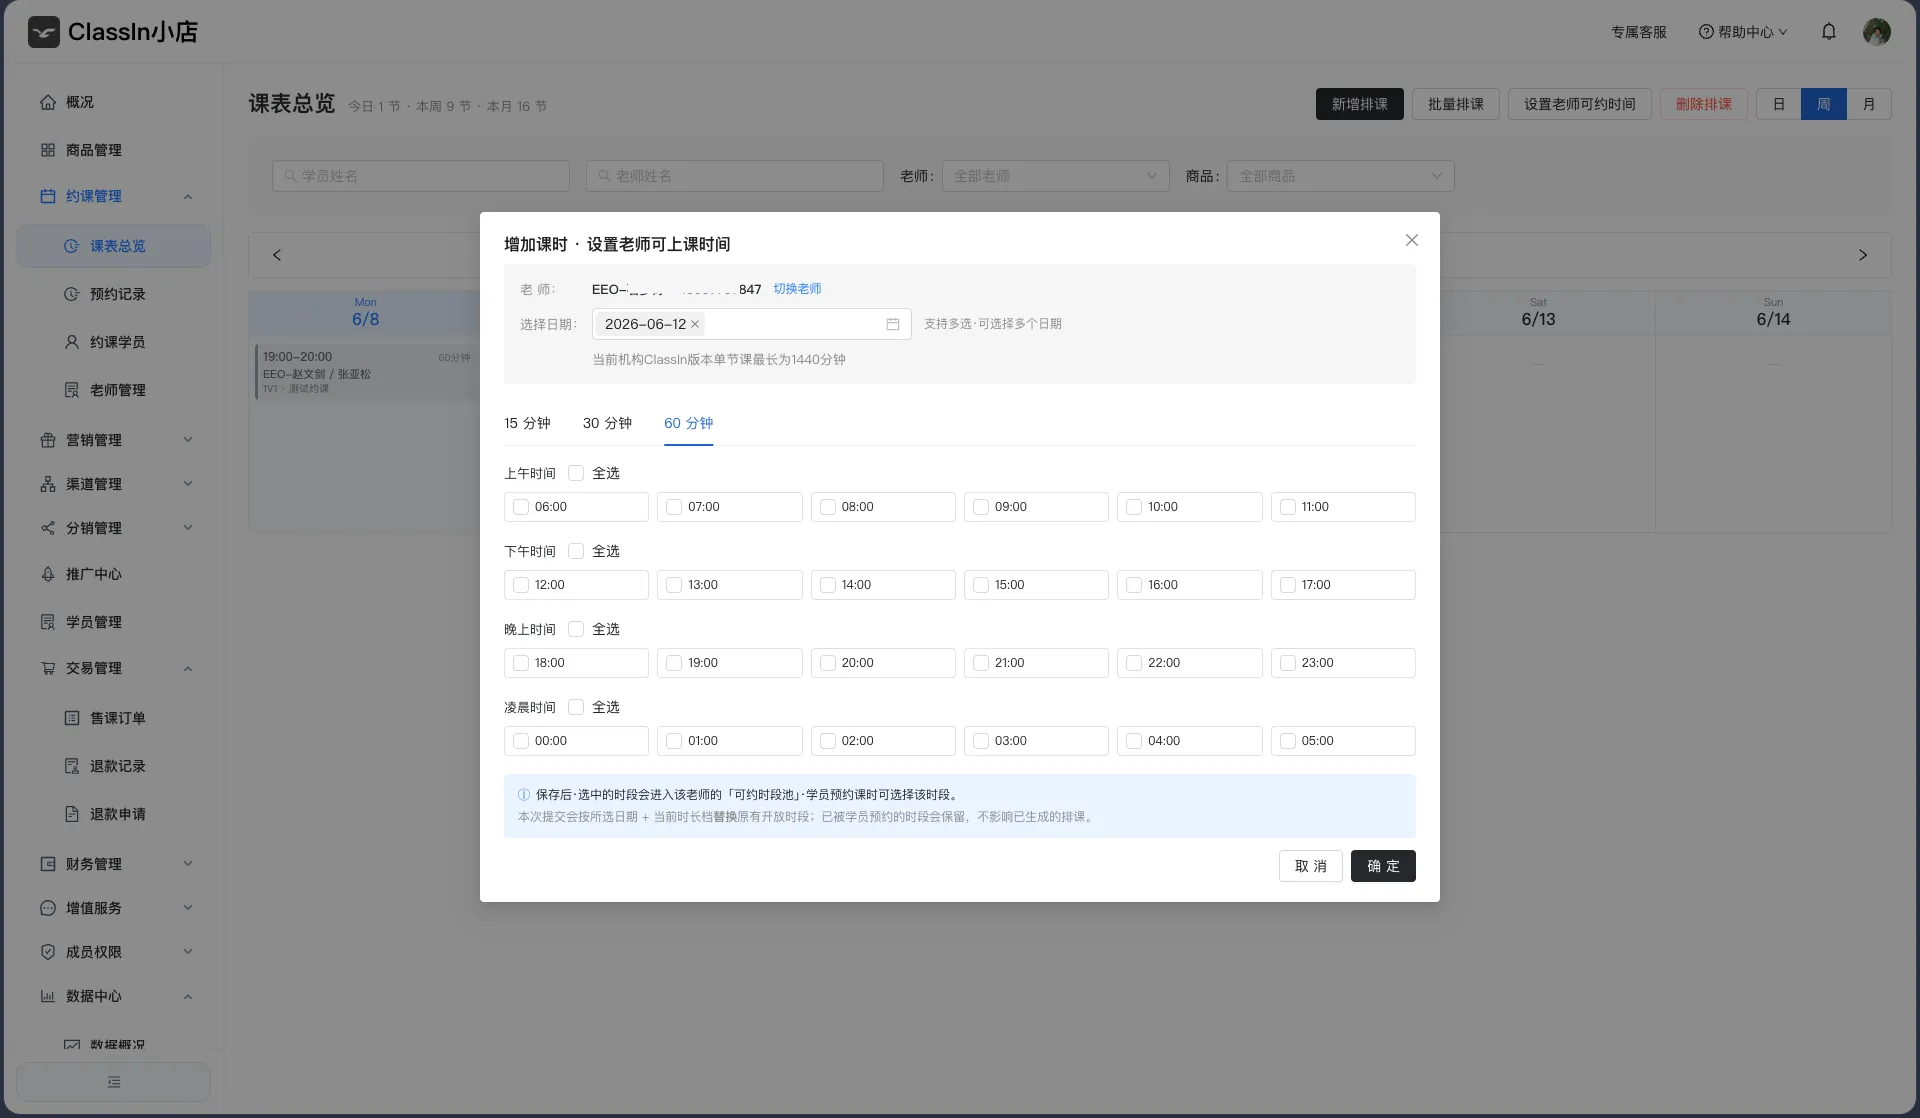Viewport: 1920px width, 1118px height.
Task: Remove the 2026-06-12 date tag
Action: (x=695, y=324)
